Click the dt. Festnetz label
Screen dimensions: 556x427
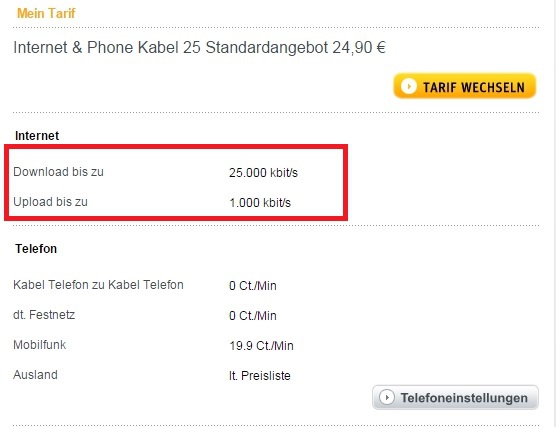(44, 315)
